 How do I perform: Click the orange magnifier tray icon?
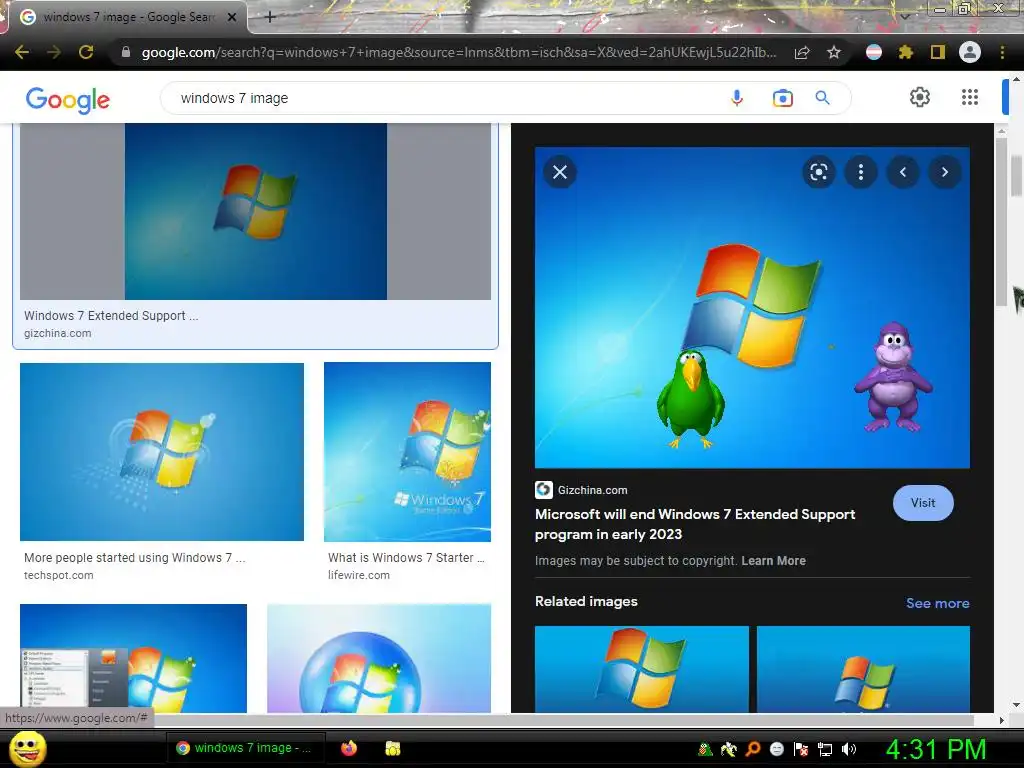[x=753, y=750]
